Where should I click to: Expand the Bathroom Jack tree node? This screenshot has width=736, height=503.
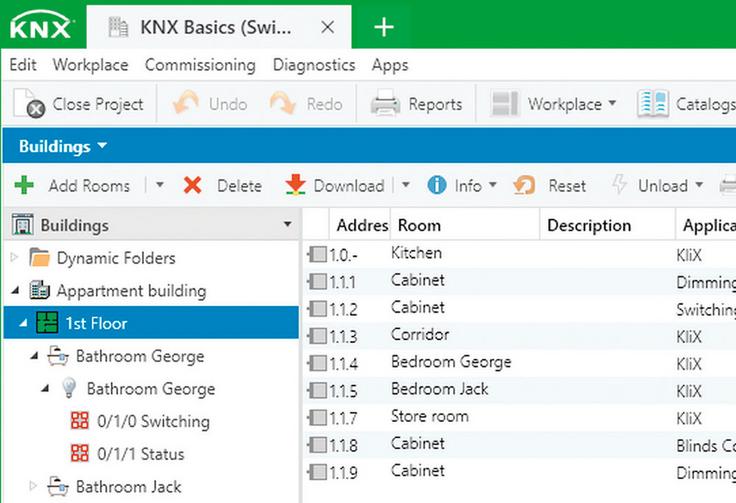33,487
